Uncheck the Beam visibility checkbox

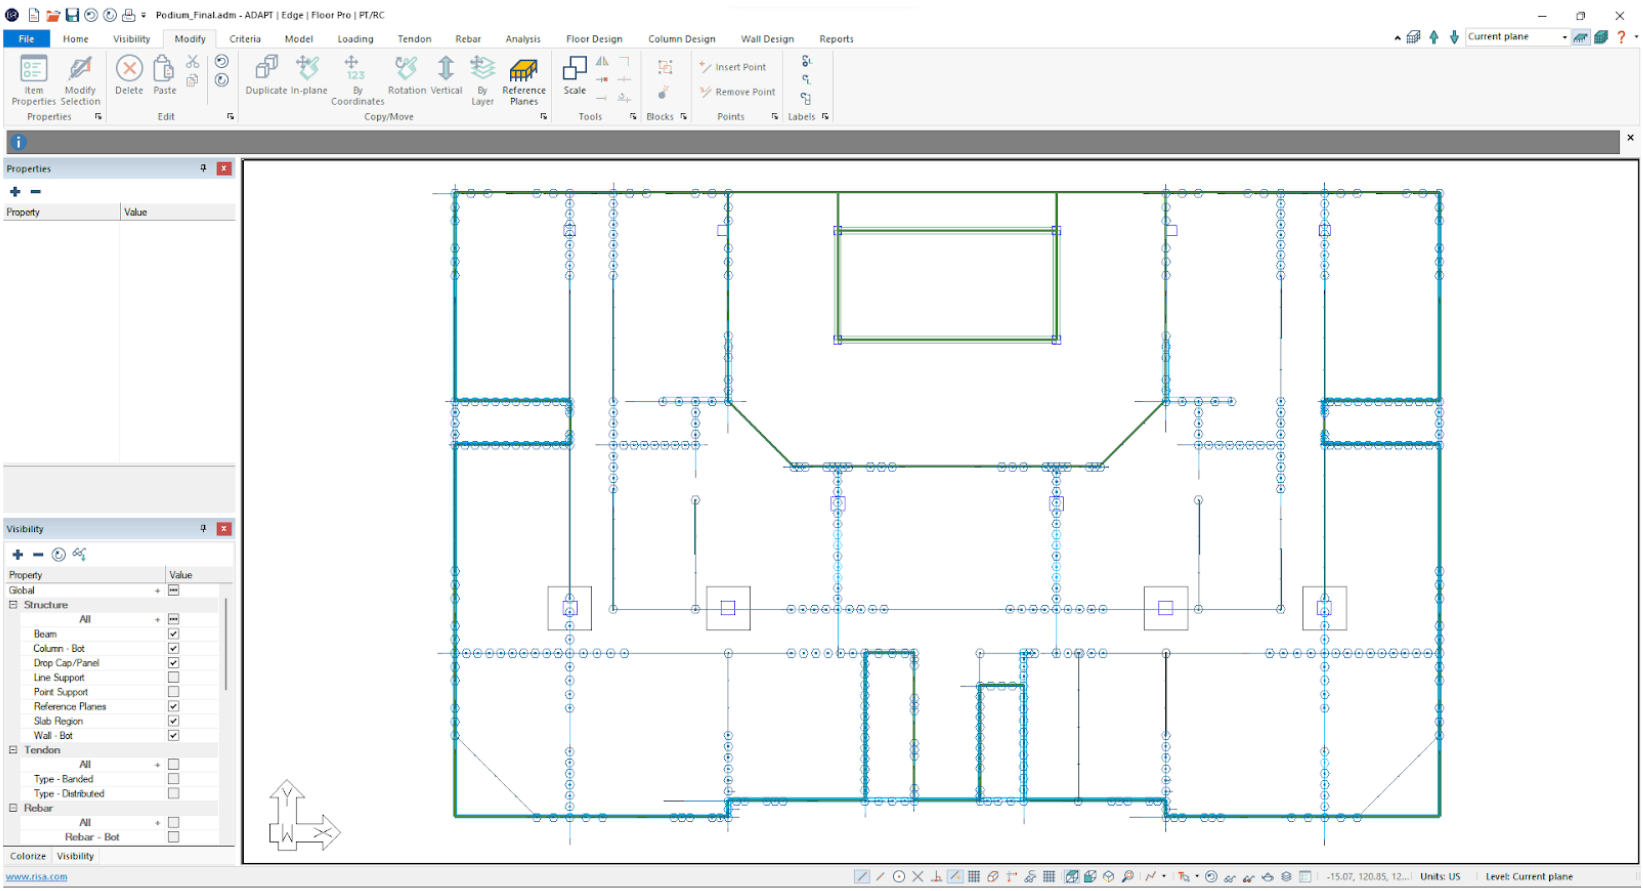(174, 634)
